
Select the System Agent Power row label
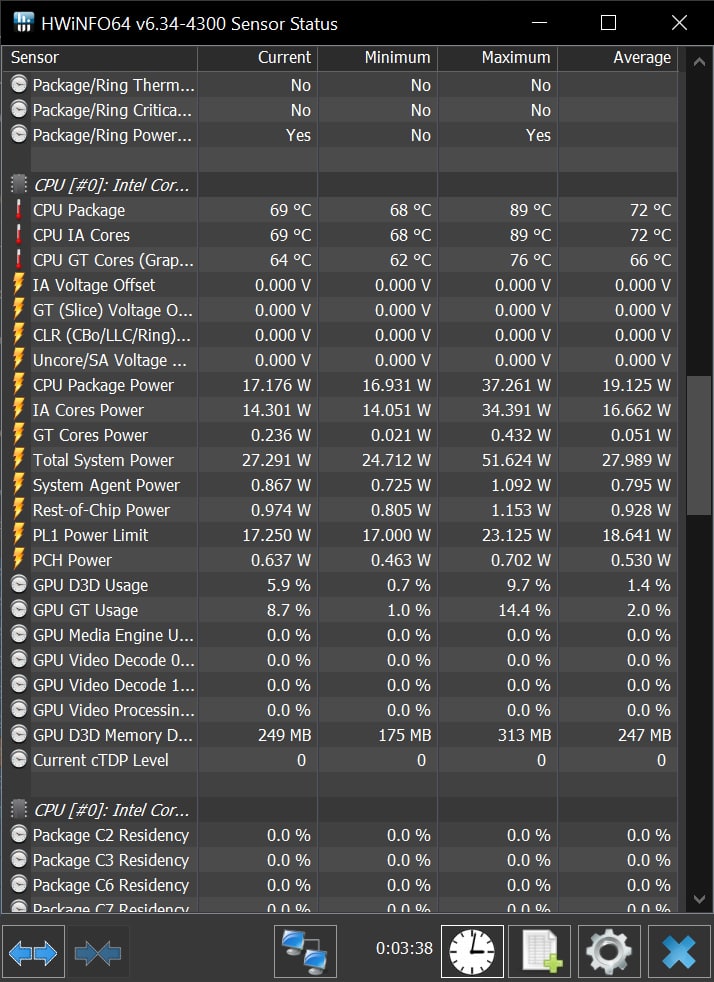click(106, 485)
